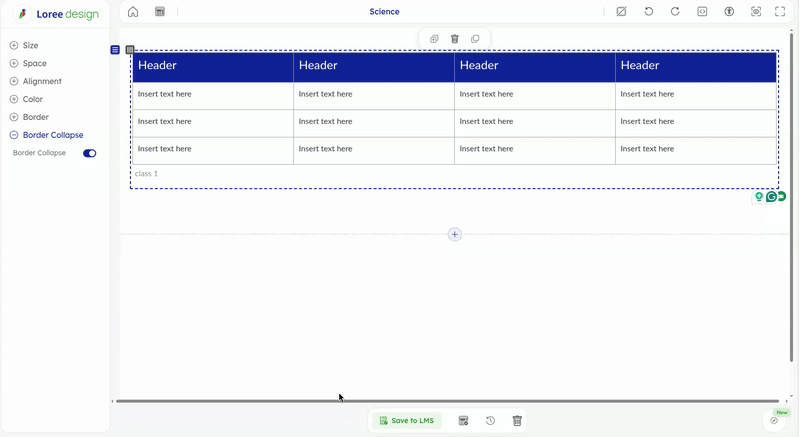Click the undo arrow icon
Viewport: 800px width, 437px height.
tap(649, 12)
